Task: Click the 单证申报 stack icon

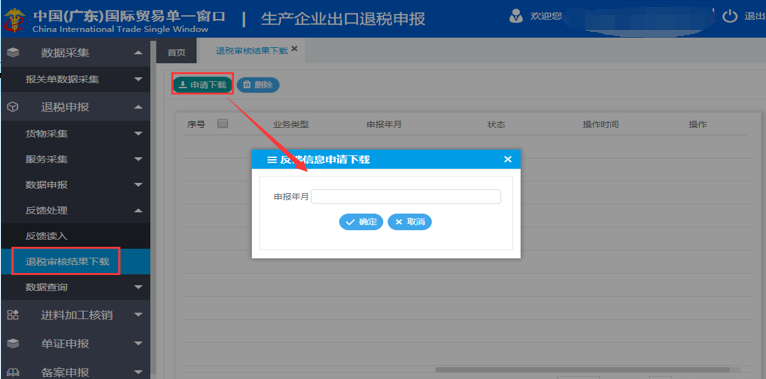Action: [13, 344]
